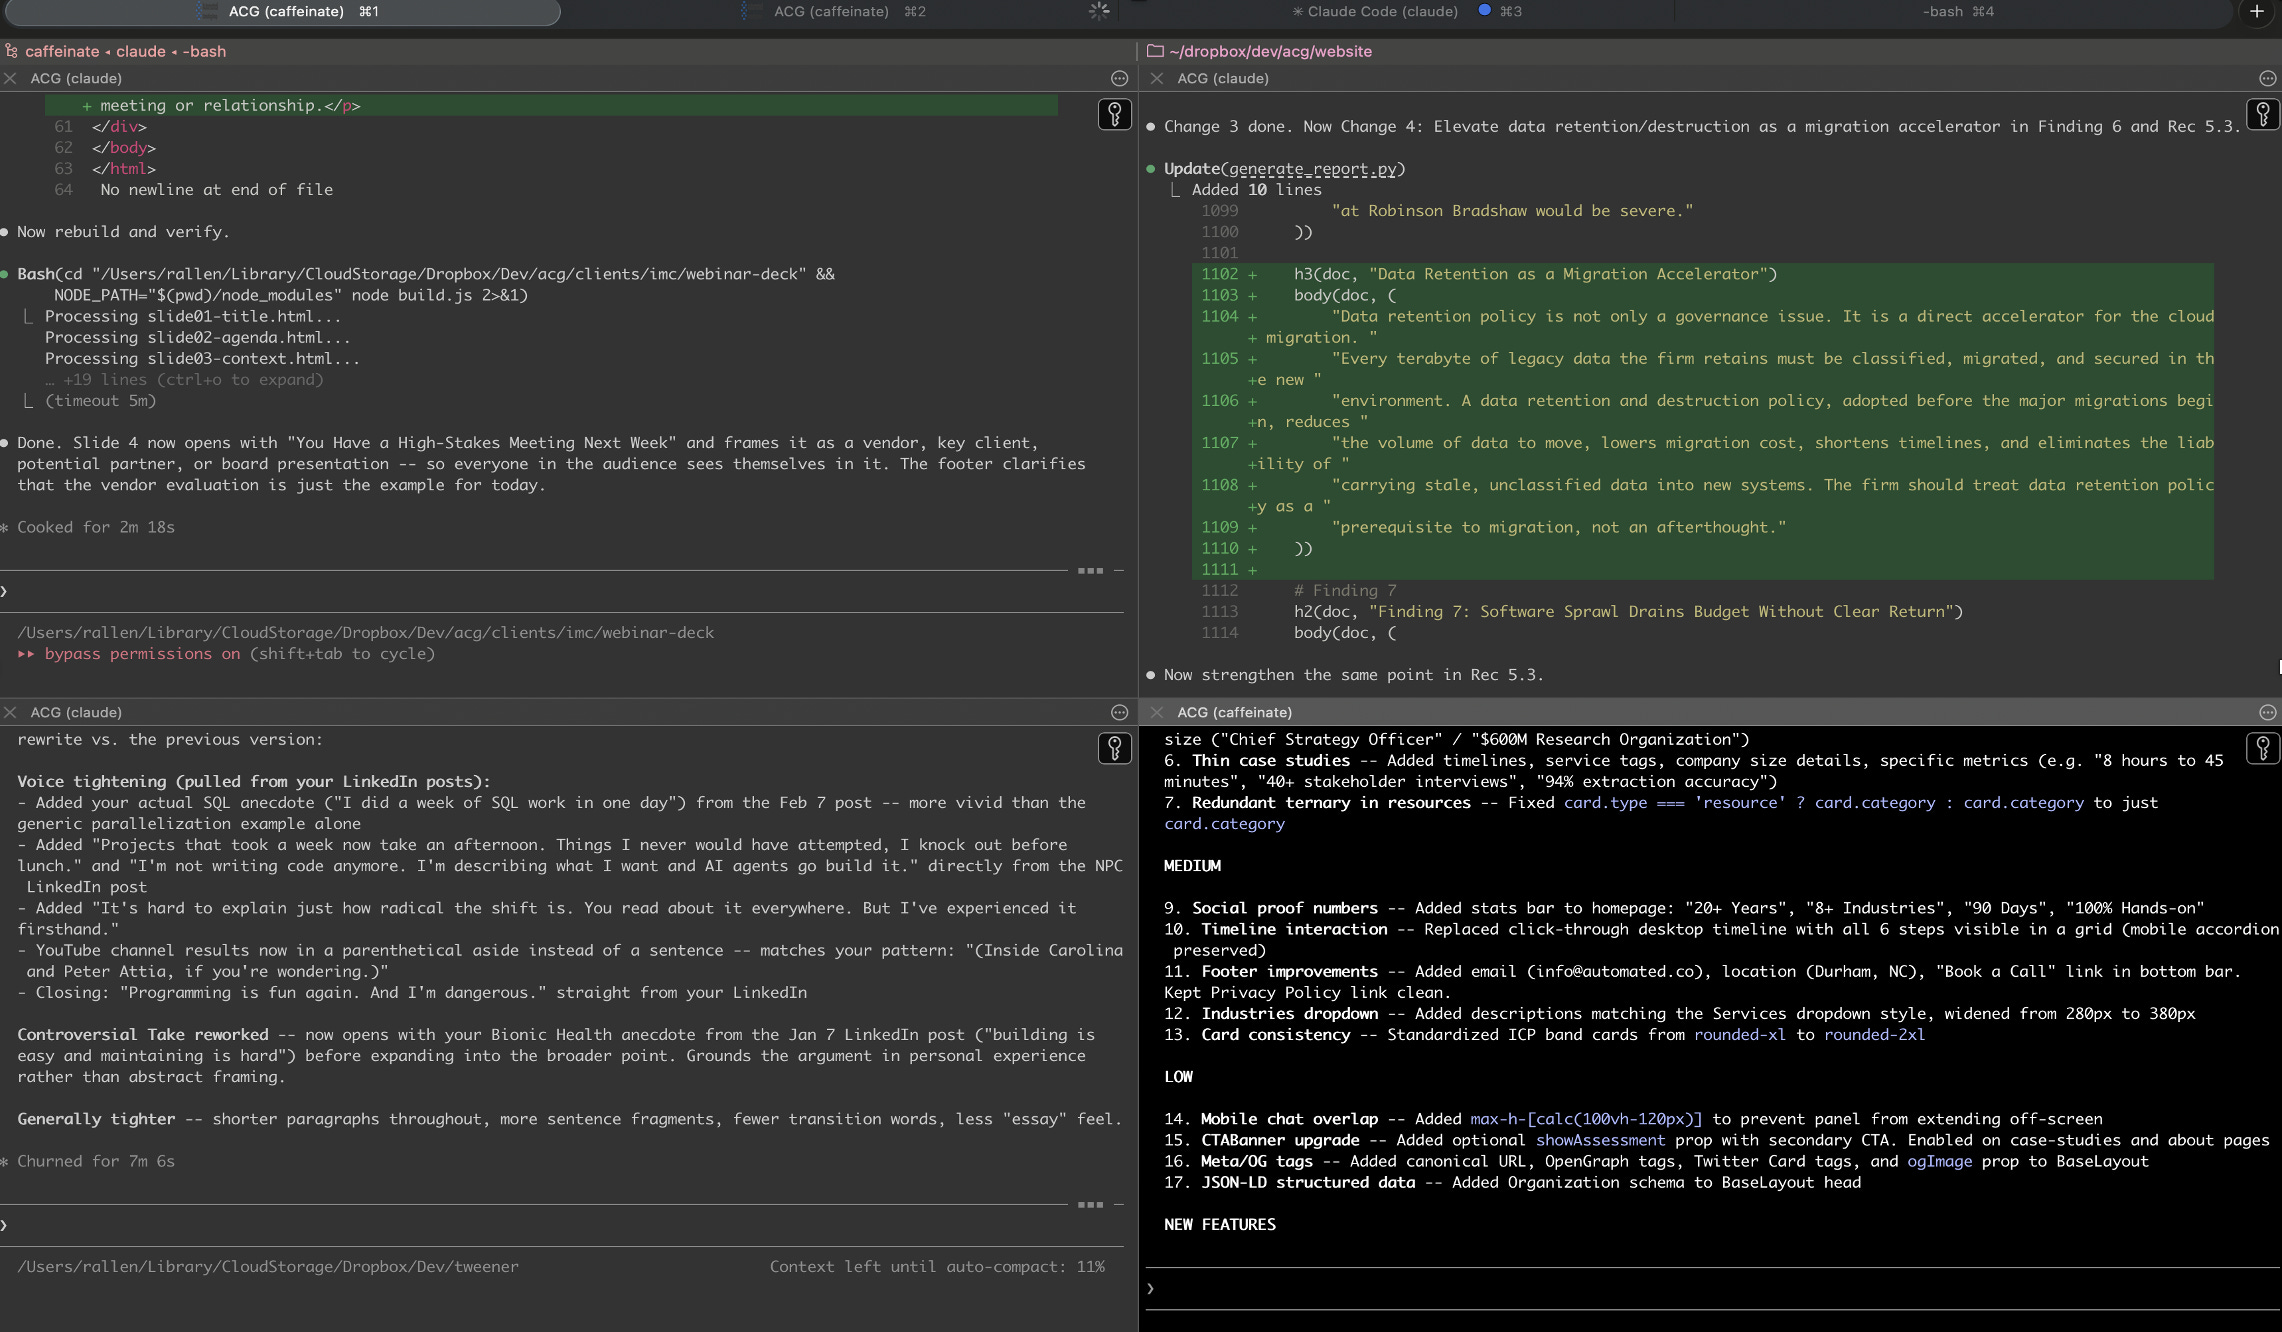This screenshot has width=2282, height=1332.
Task: Click the key icon in bottom-right pane
Action: [2262, 748]
